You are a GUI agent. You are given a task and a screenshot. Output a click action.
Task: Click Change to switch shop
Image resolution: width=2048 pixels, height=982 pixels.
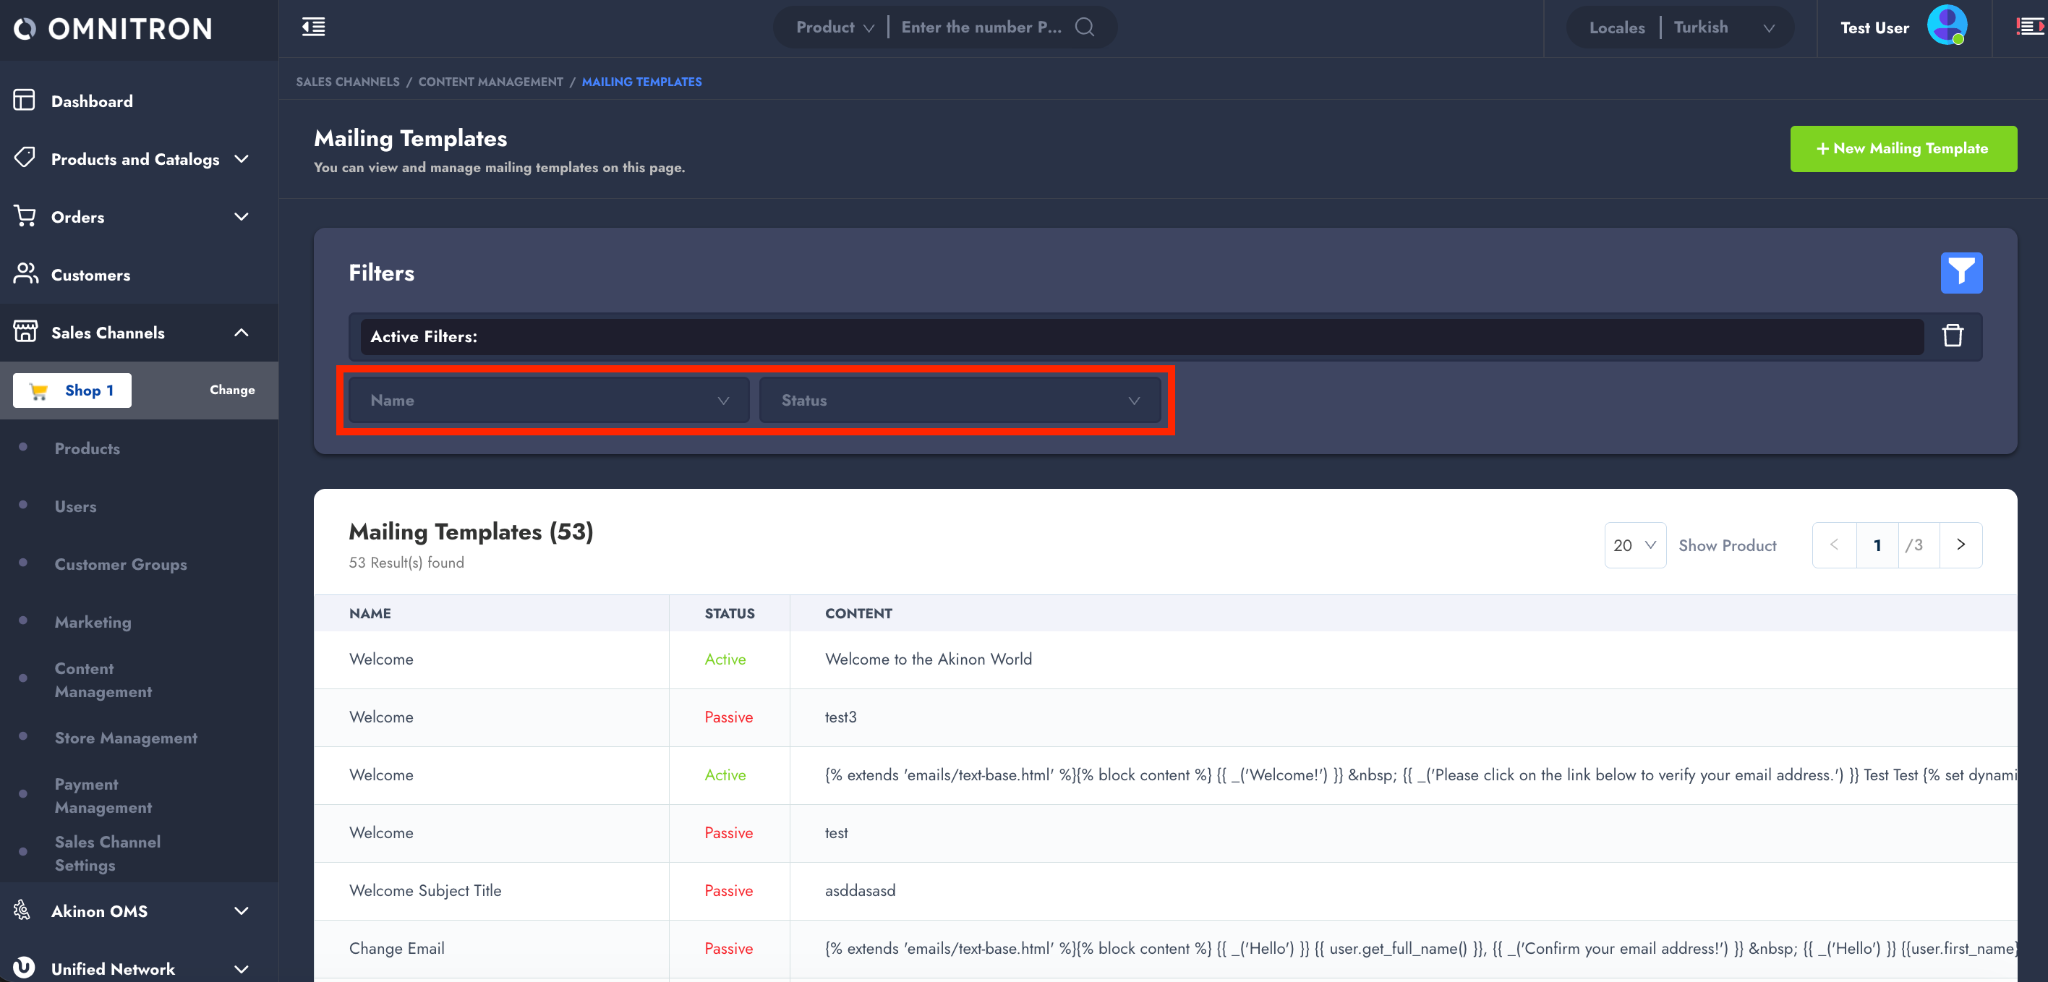(x=232, y=390)
